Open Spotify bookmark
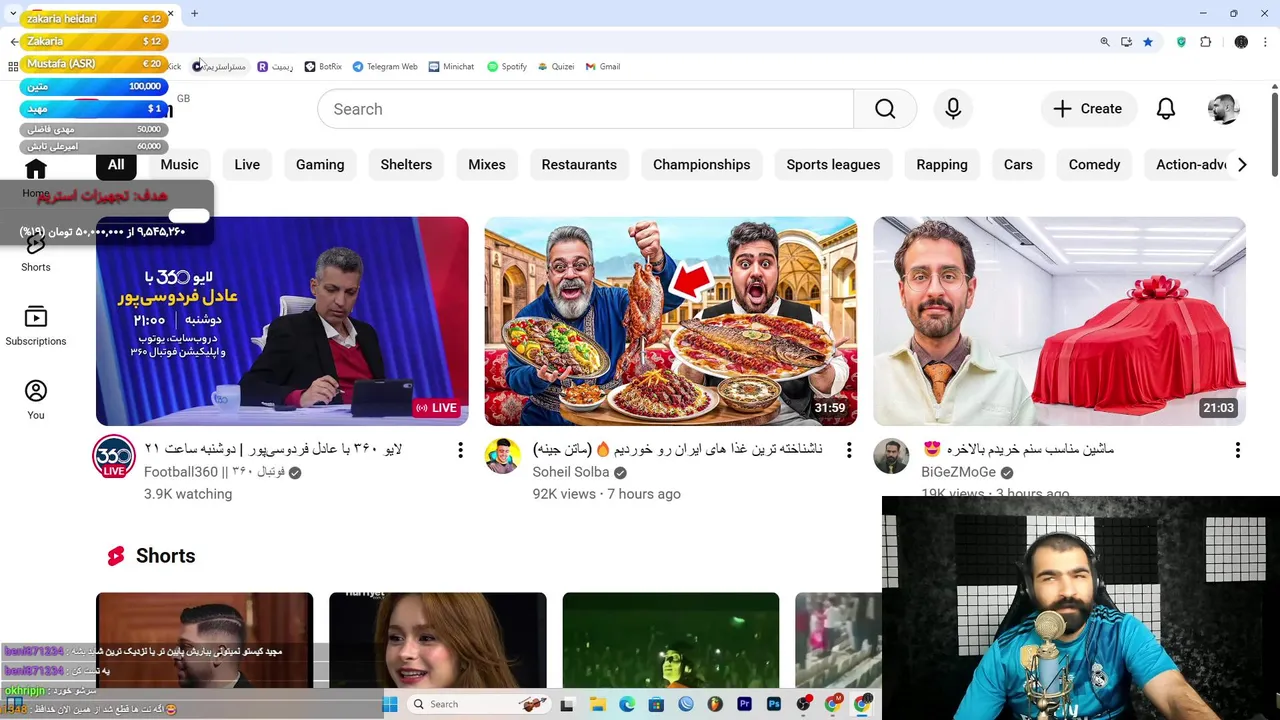The width and height of the screenshot is (1280, 720). click(507, 67)
